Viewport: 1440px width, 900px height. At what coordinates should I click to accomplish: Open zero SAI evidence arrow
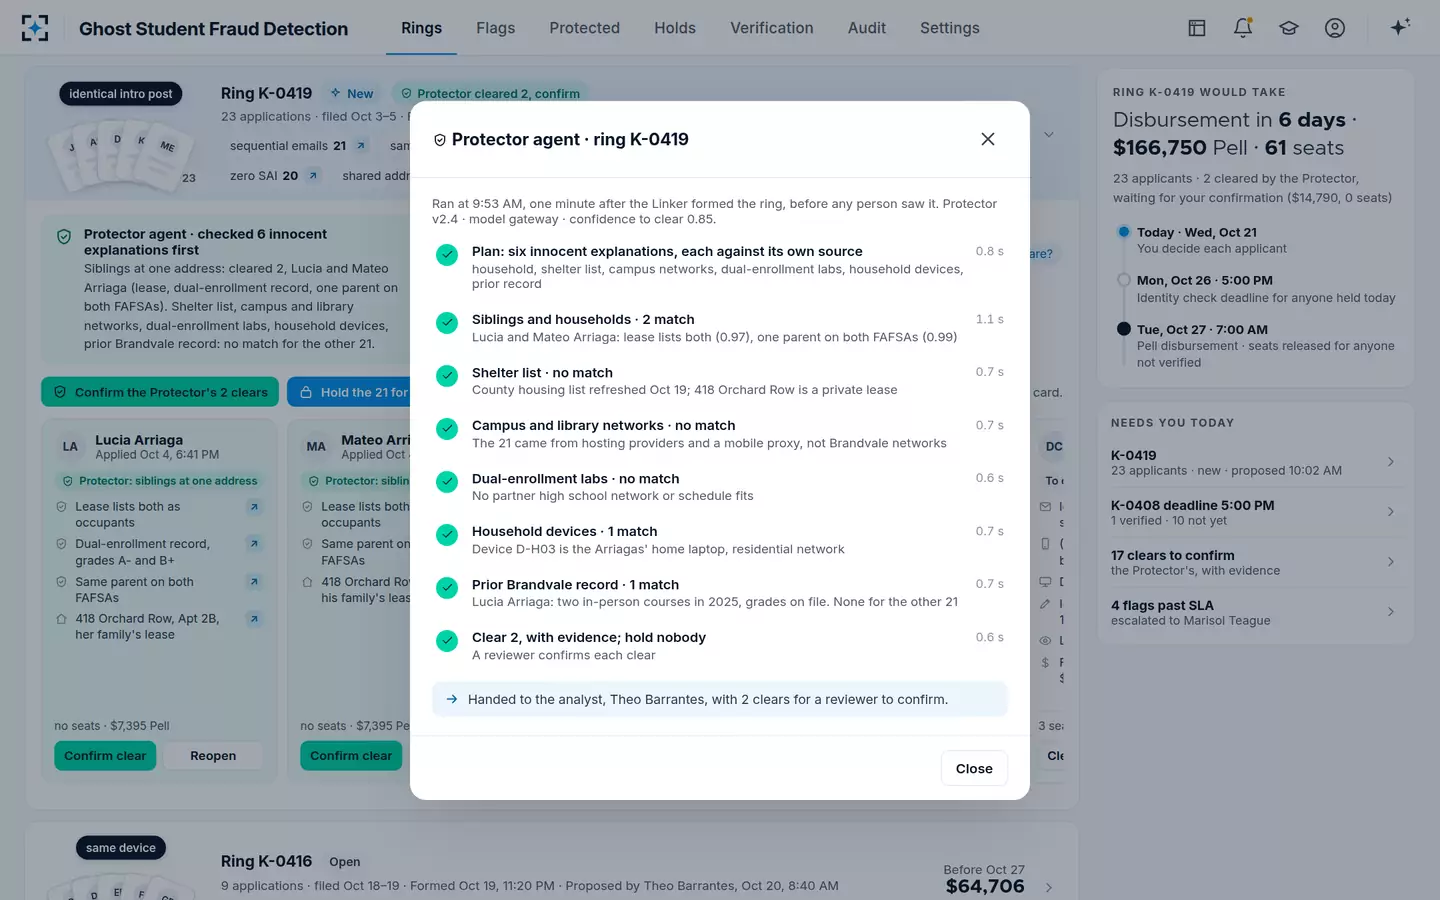(313, 176)
